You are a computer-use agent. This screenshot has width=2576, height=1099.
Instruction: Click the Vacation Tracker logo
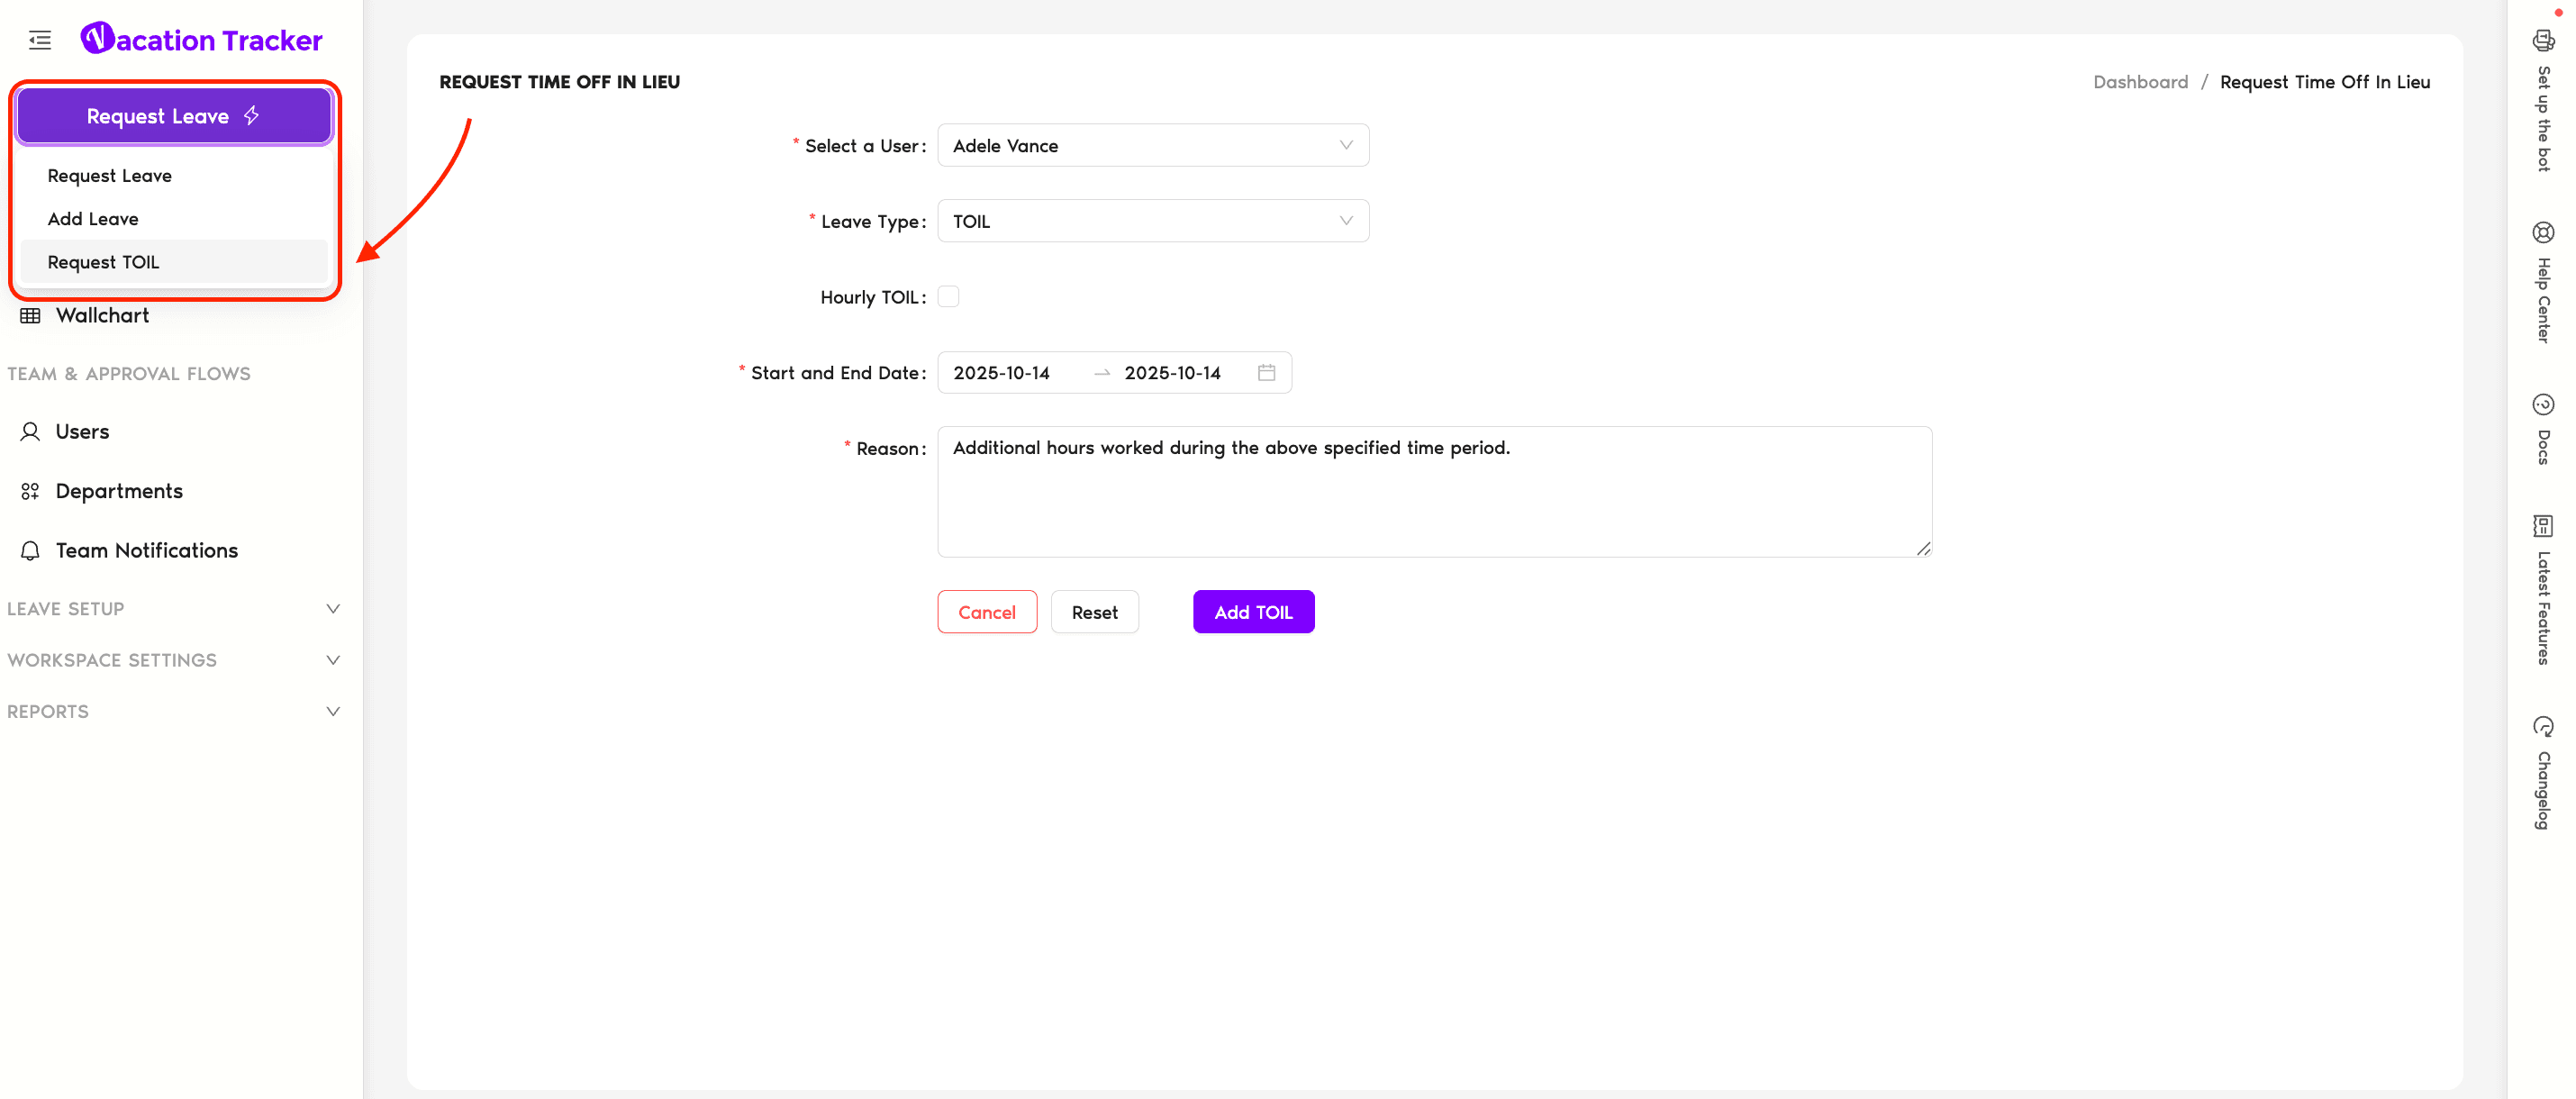(201, 40)
